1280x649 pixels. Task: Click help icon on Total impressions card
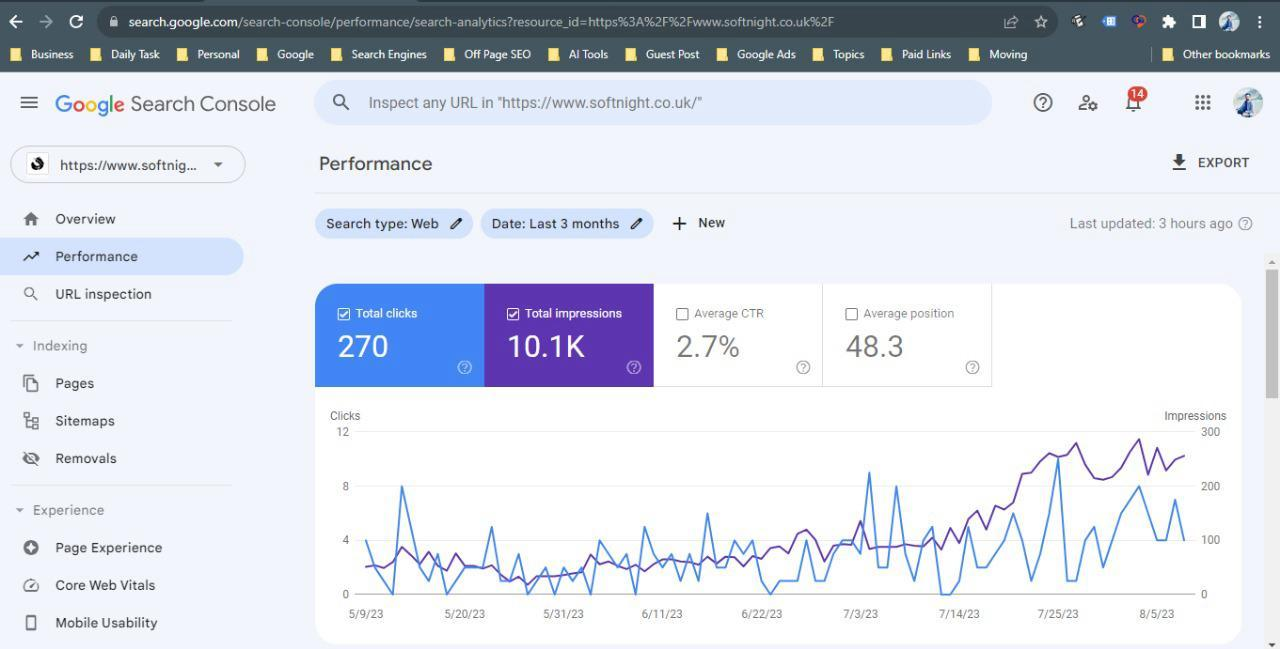click(x=634, y=367)
